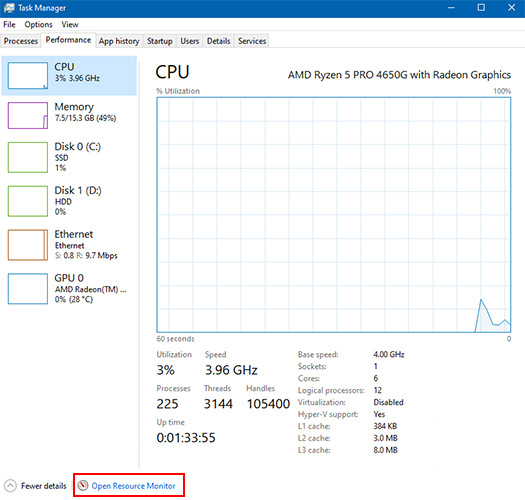Click the Resource Monitor gauge icon
Viewport: 525px width, 500px height.
(x=83, y=485)
